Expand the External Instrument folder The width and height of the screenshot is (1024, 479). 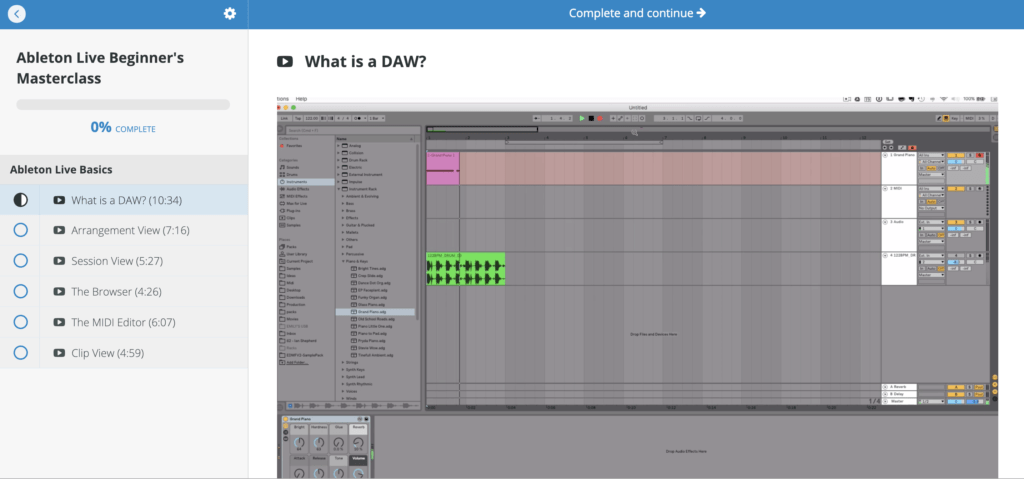(338, 174)
